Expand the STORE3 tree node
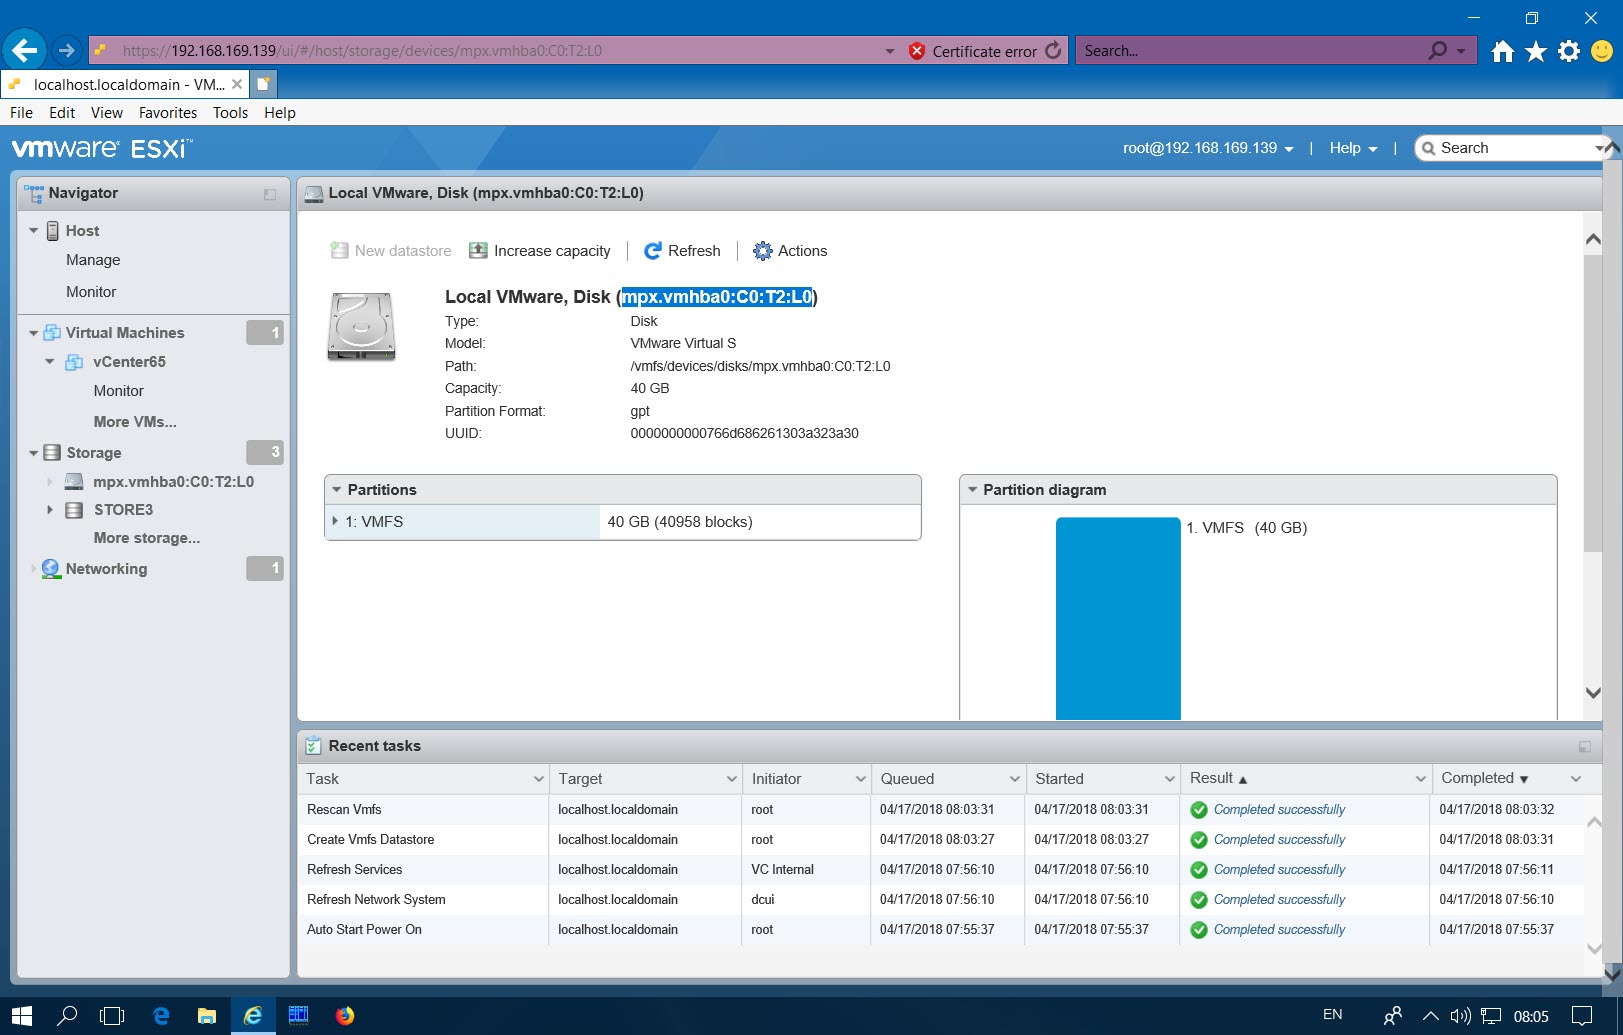The height and width of the screenshot is (1035, 1623). 50,510
